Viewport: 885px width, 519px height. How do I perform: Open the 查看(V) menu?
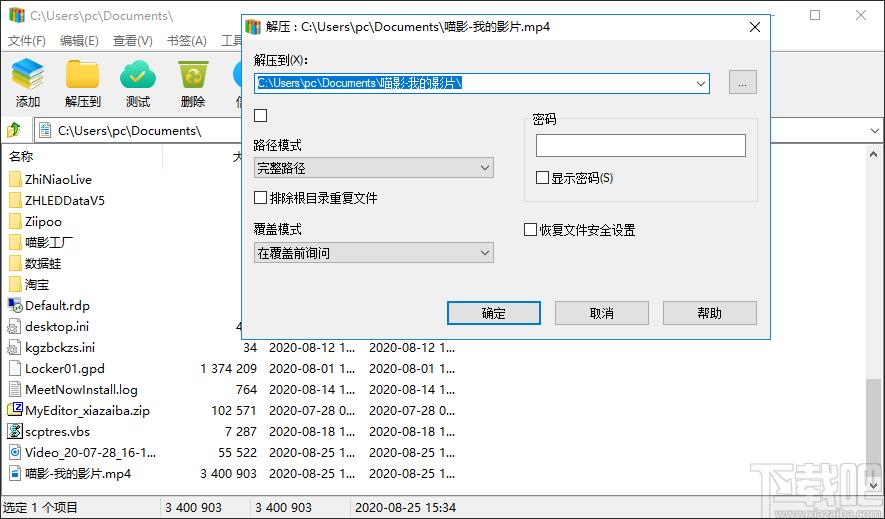(x=133, y=41)
